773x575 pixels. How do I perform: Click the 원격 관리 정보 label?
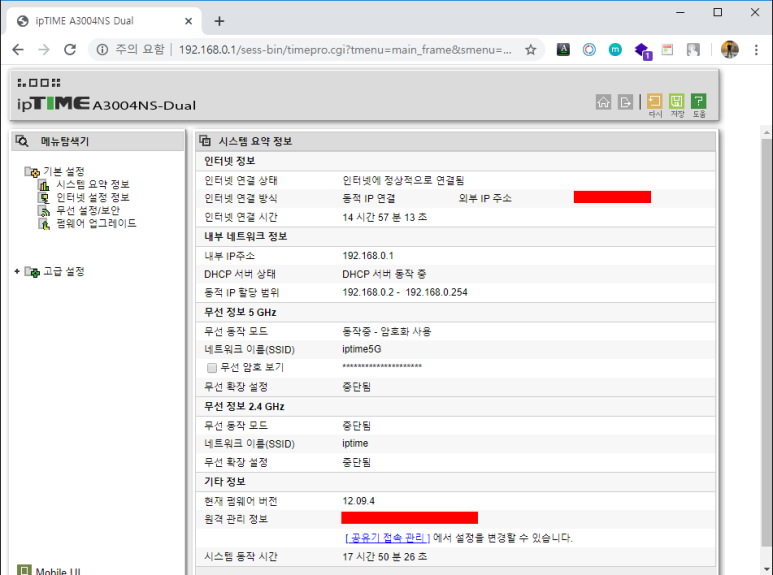coord(236,519)
